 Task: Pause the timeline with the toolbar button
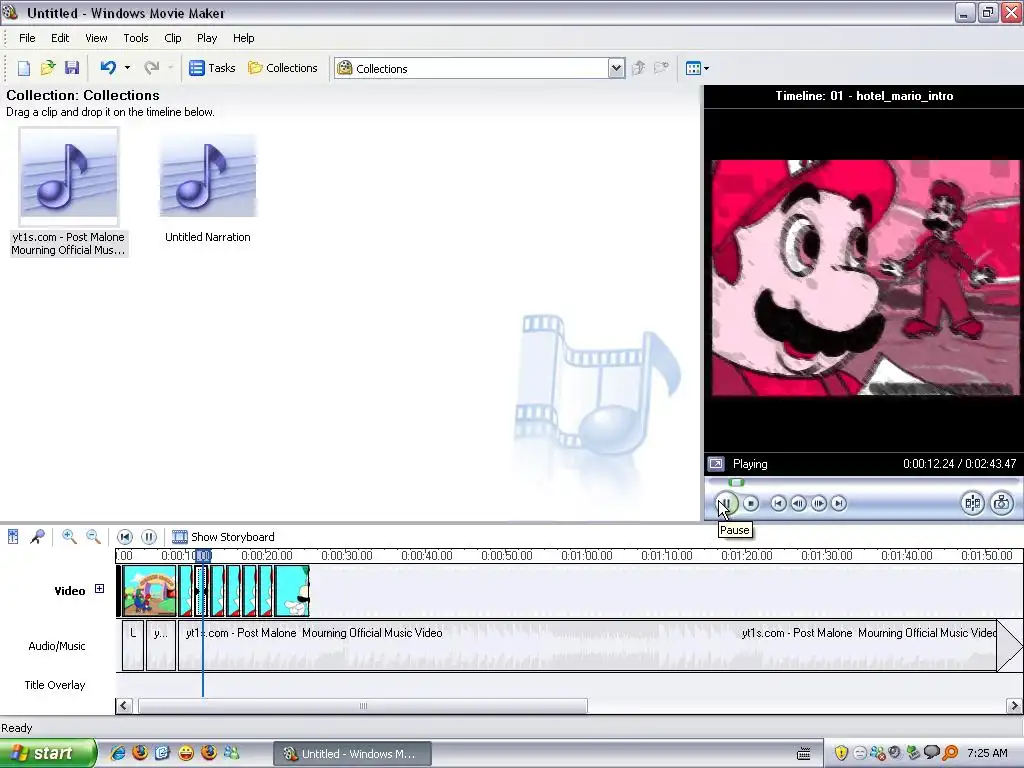coord(149,537)
